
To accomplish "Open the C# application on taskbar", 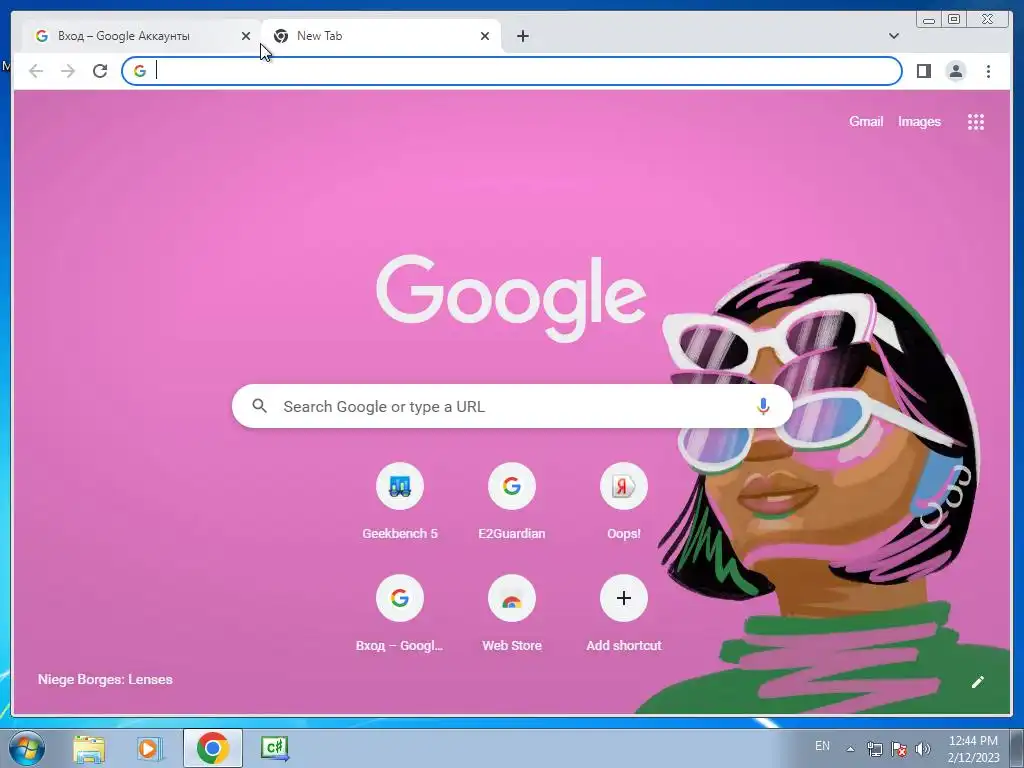I will [274, 748].
